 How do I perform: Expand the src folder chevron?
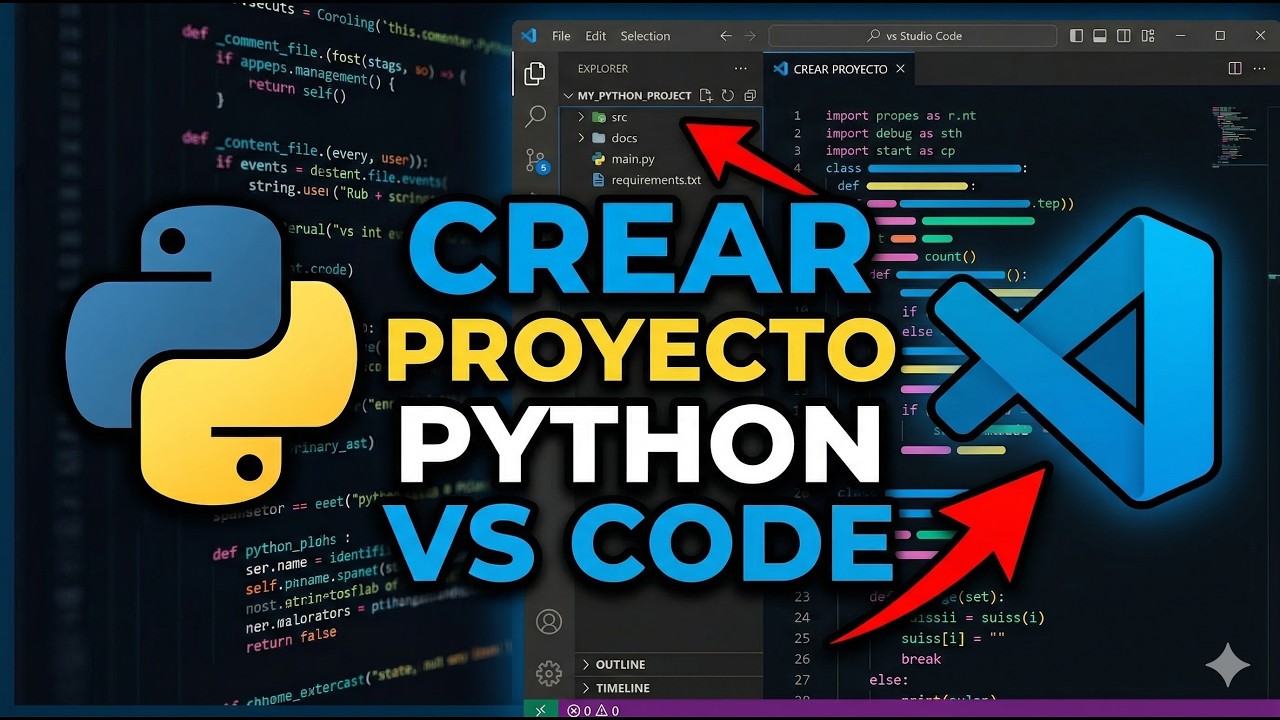[x=581, y=117]
